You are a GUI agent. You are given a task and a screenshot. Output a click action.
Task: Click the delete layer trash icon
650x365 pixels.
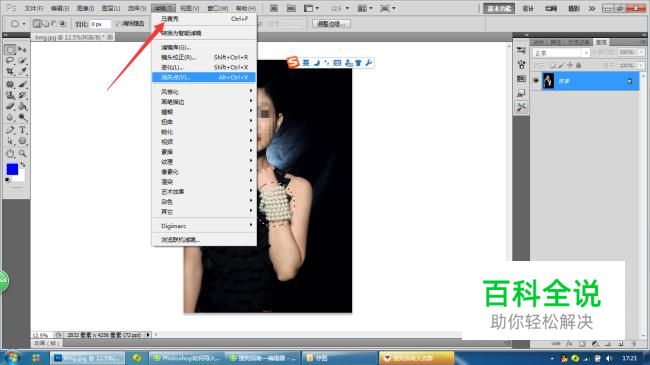(633, 343)
